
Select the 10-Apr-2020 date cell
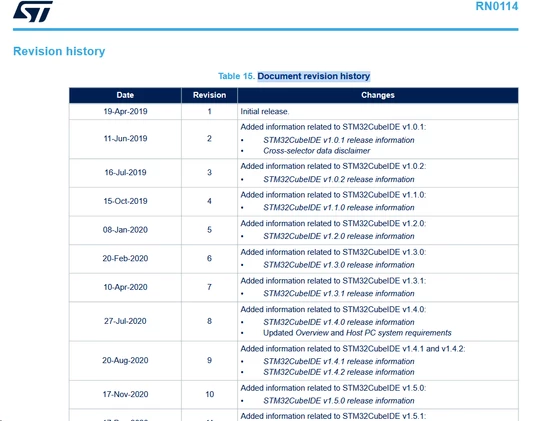125,287
